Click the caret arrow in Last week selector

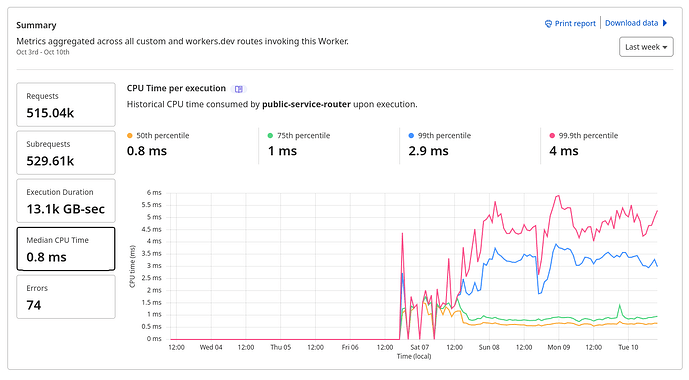coord(665,47)
